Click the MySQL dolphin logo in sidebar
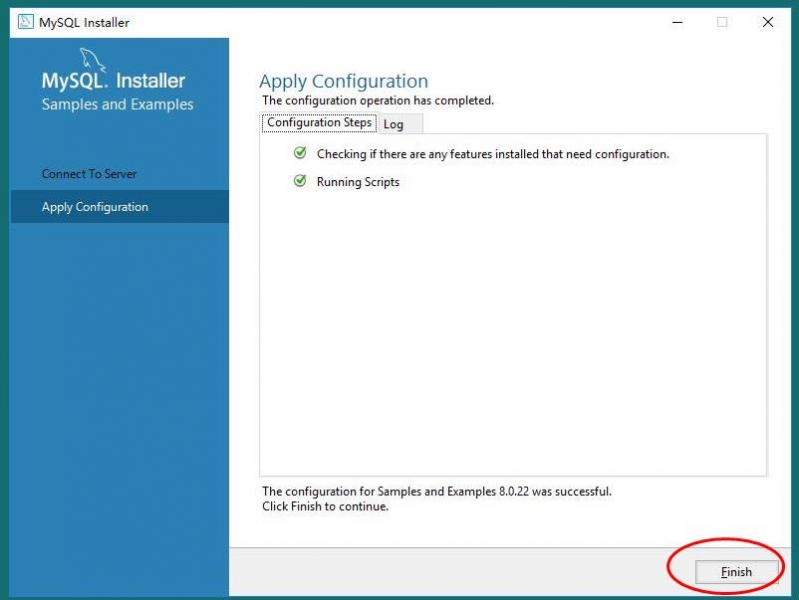799x600 pixels. point(90,60)
